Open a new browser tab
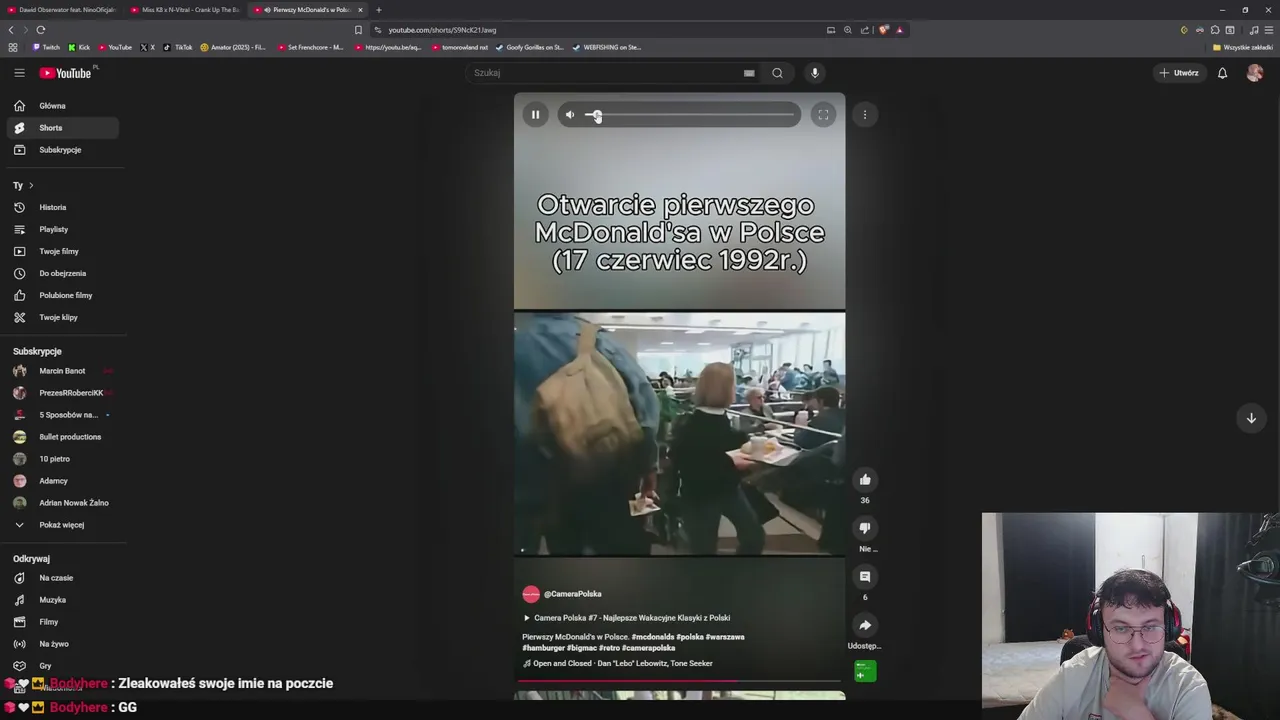The image size is (1280, 720). (x=379, y=10)
